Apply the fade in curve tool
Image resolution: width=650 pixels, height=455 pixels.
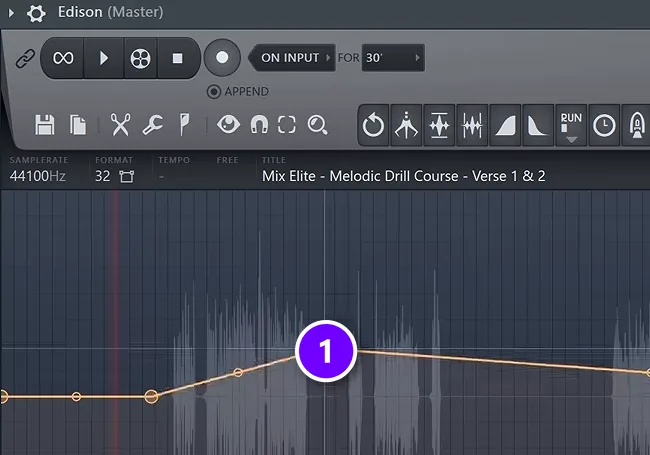click(505, 126)
